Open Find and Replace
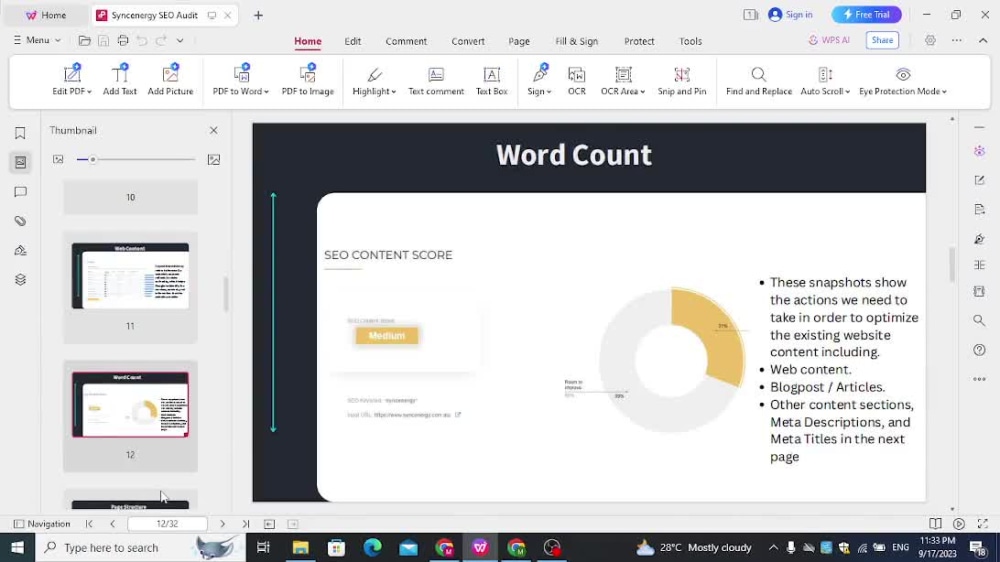Viewport: 1000px width, 562px height. pos(758,80)
